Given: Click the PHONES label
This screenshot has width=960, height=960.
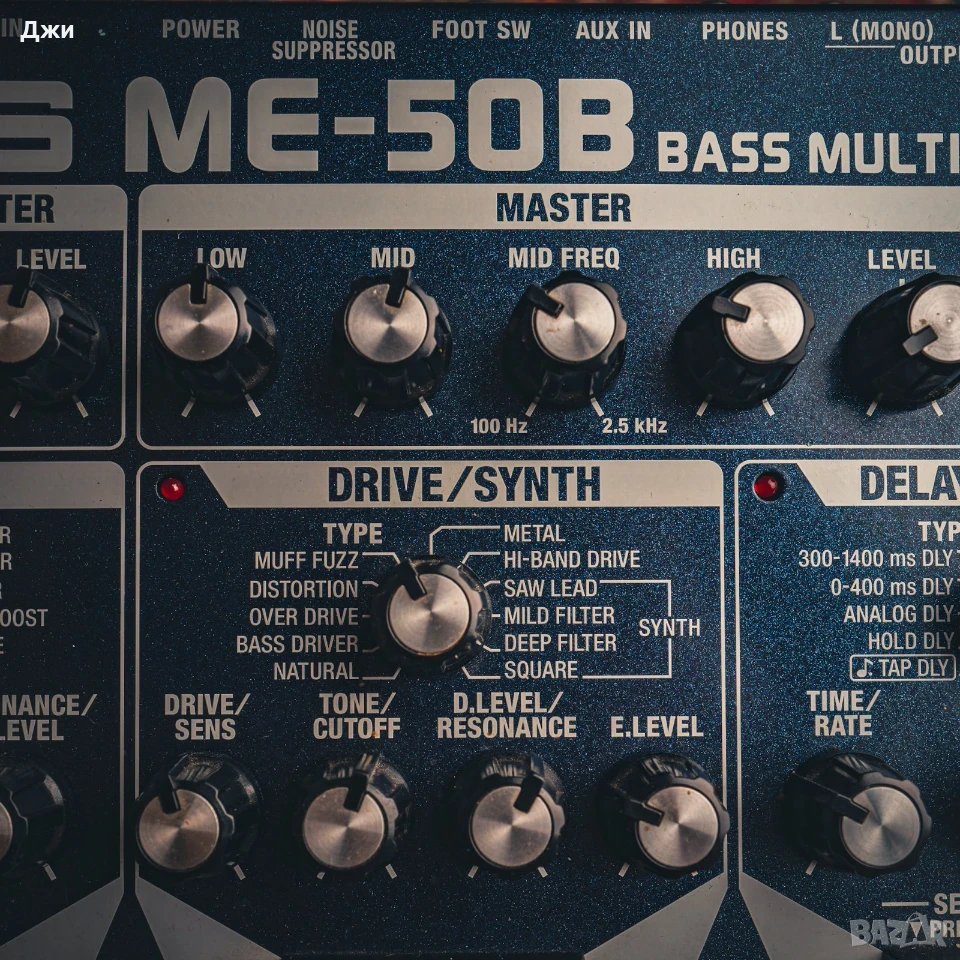Looking at the screenshot, I should coord(744,31).
